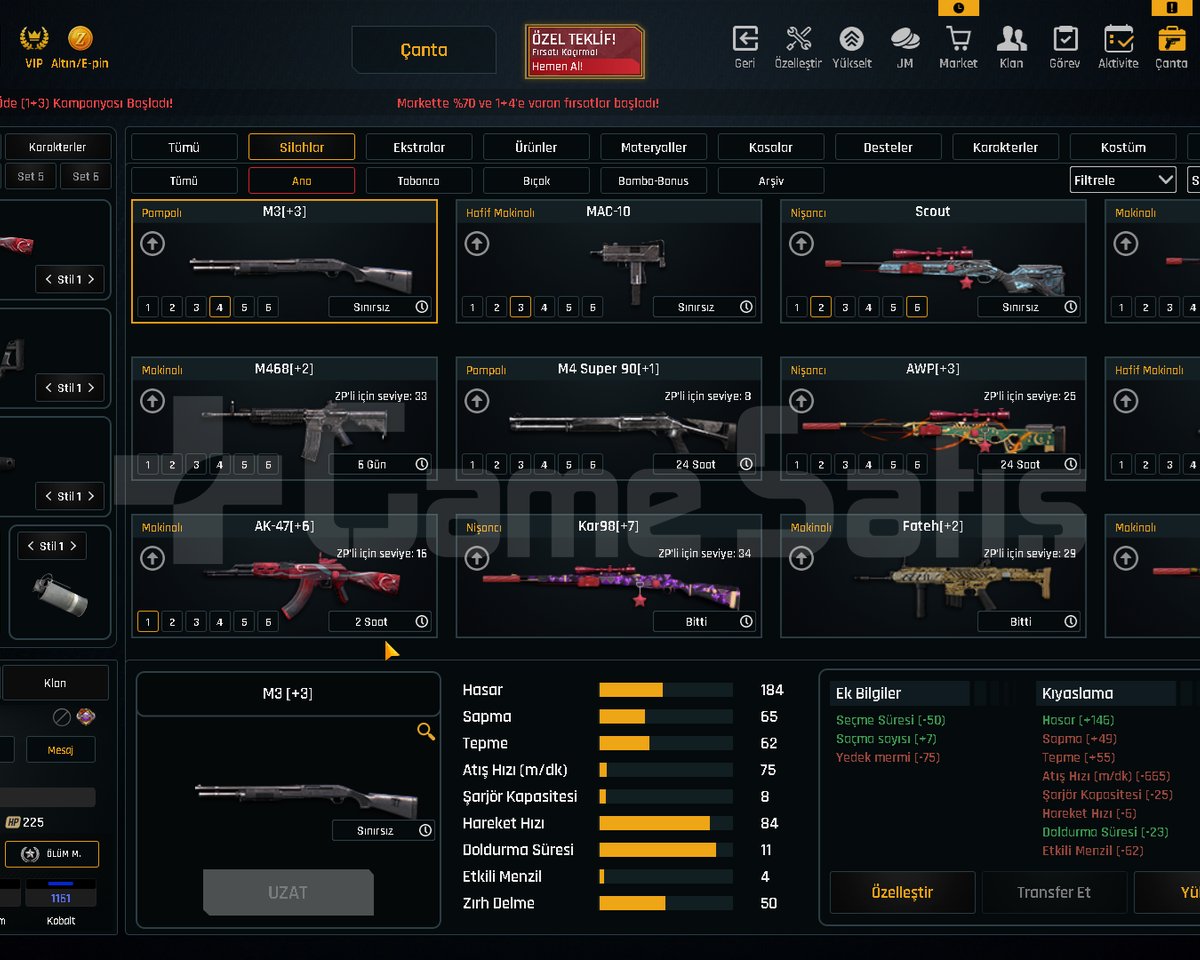This screenshot has height=960, width=1200.
Task: Click the Hasar stat bar
Action: (666, 690)
